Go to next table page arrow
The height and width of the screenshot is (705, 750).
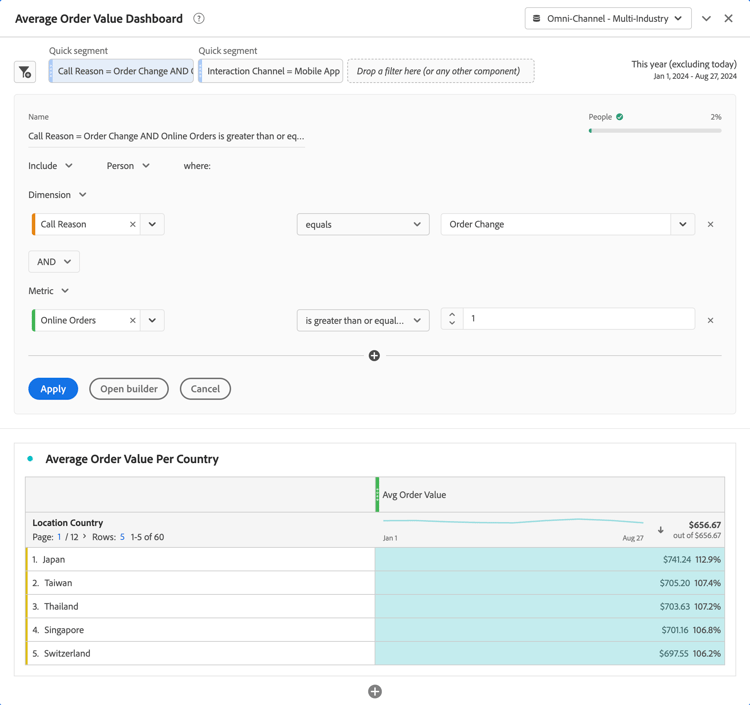tap(85, 537)
